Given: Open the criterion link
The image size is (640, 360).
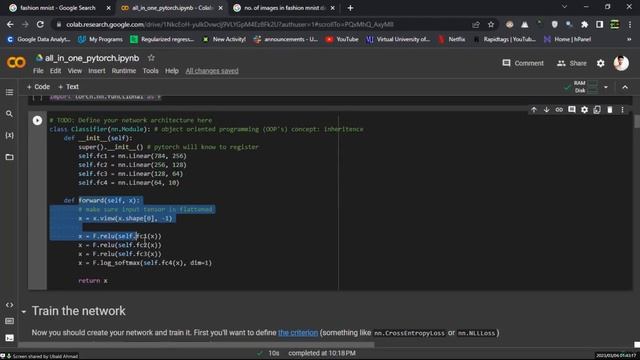Looking at the screenshot, I should coord(298,333).
